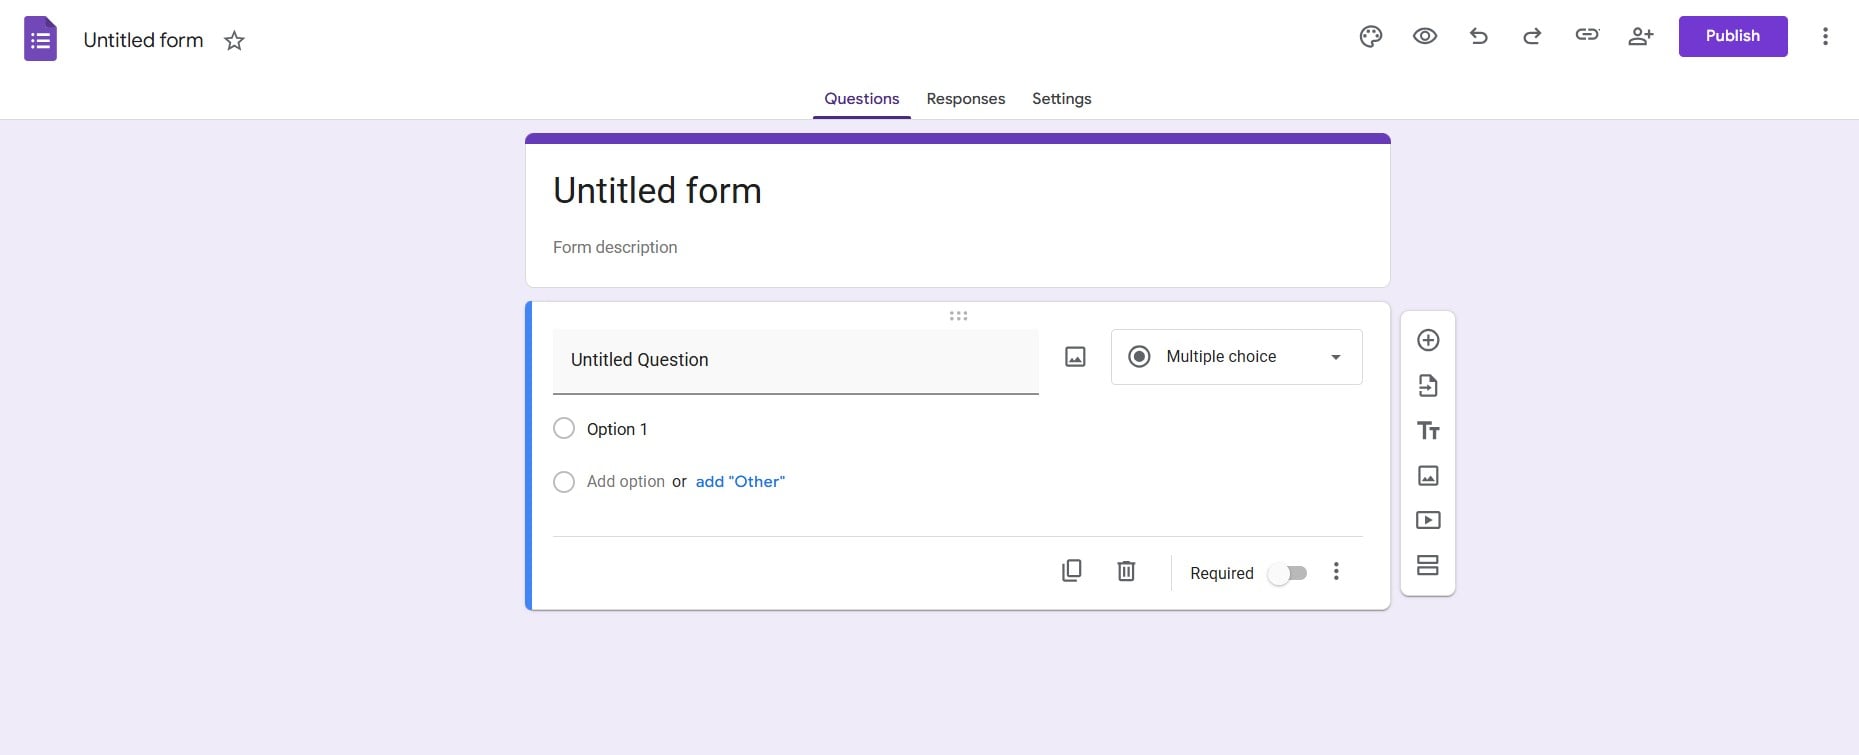Add a video to the form

click(1428, 520)
